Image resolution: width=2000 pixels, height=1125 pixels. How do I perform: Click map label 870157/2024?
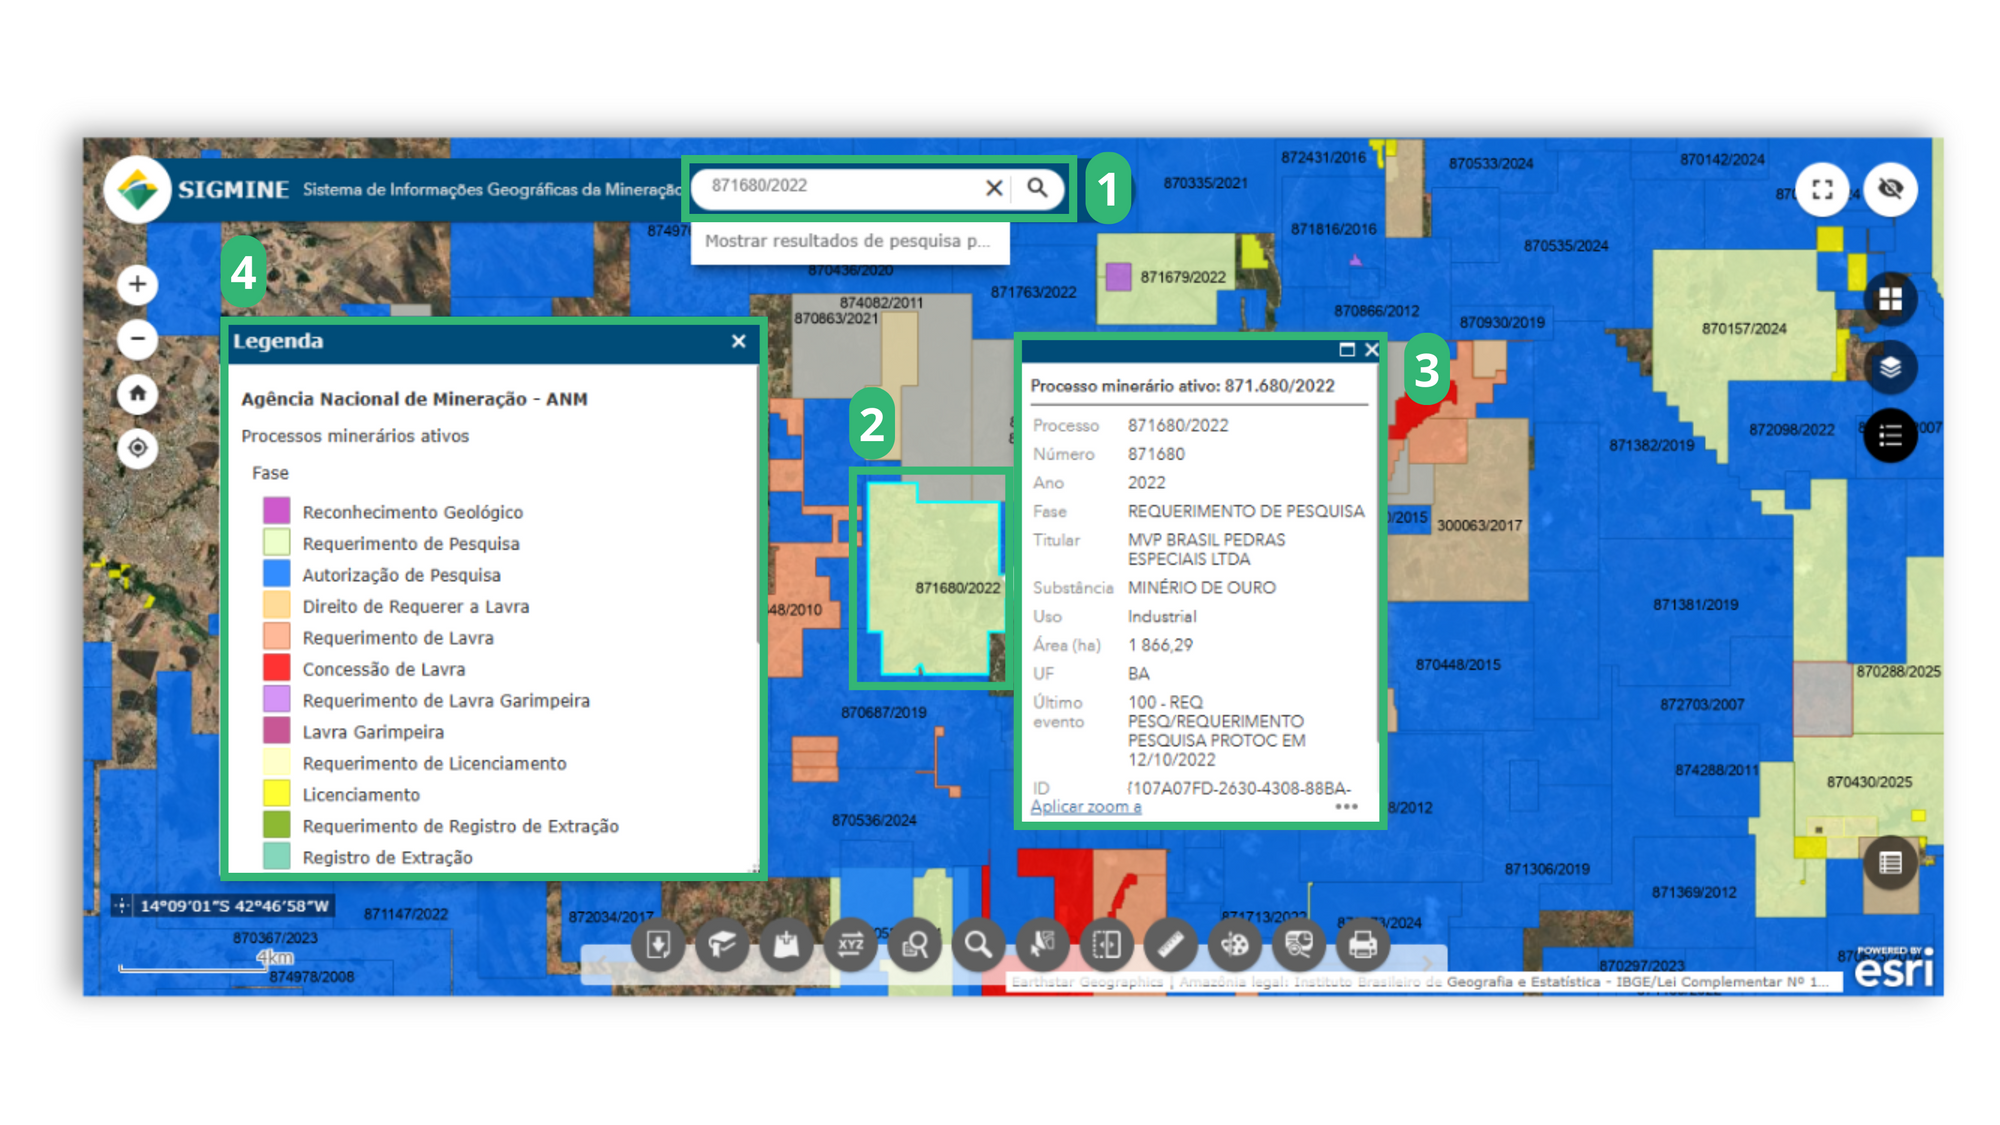(1743, 329)
